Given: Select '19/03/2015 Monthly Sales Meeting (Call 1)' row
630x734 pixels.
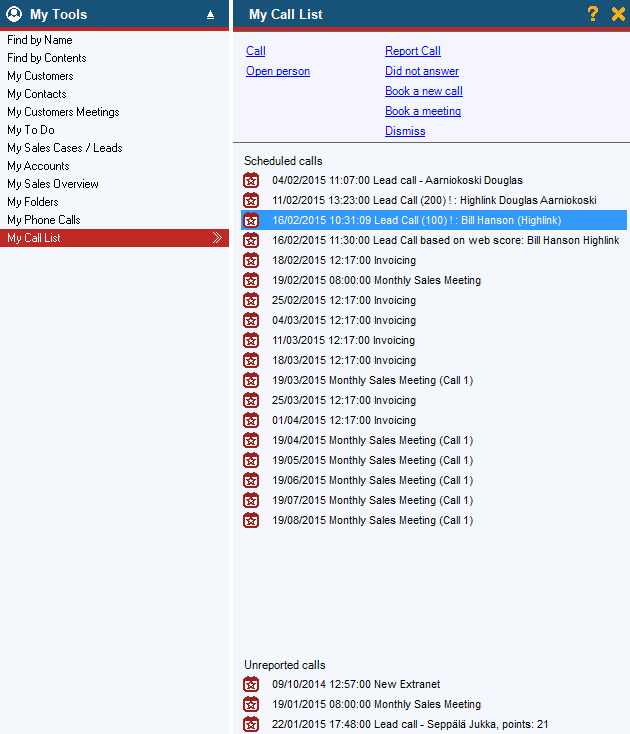Looking at the screenshot, I should (373, 381).
